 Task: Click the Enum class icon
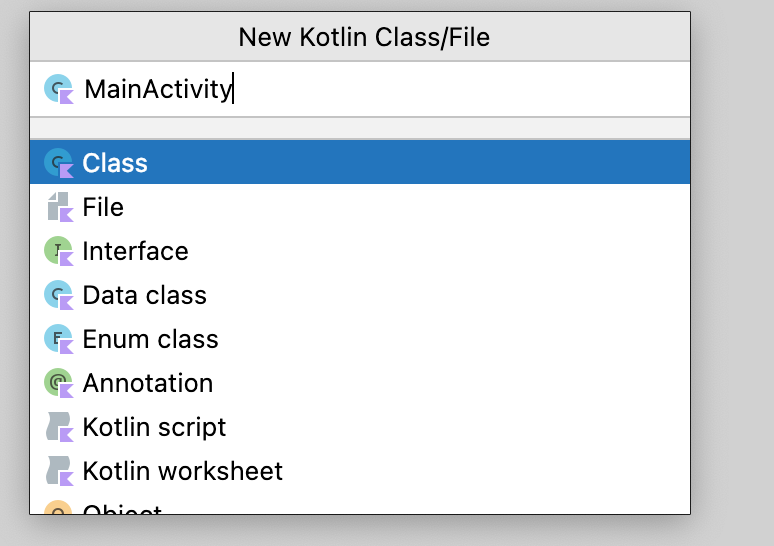pyautogui.click(x=59, y=339)
